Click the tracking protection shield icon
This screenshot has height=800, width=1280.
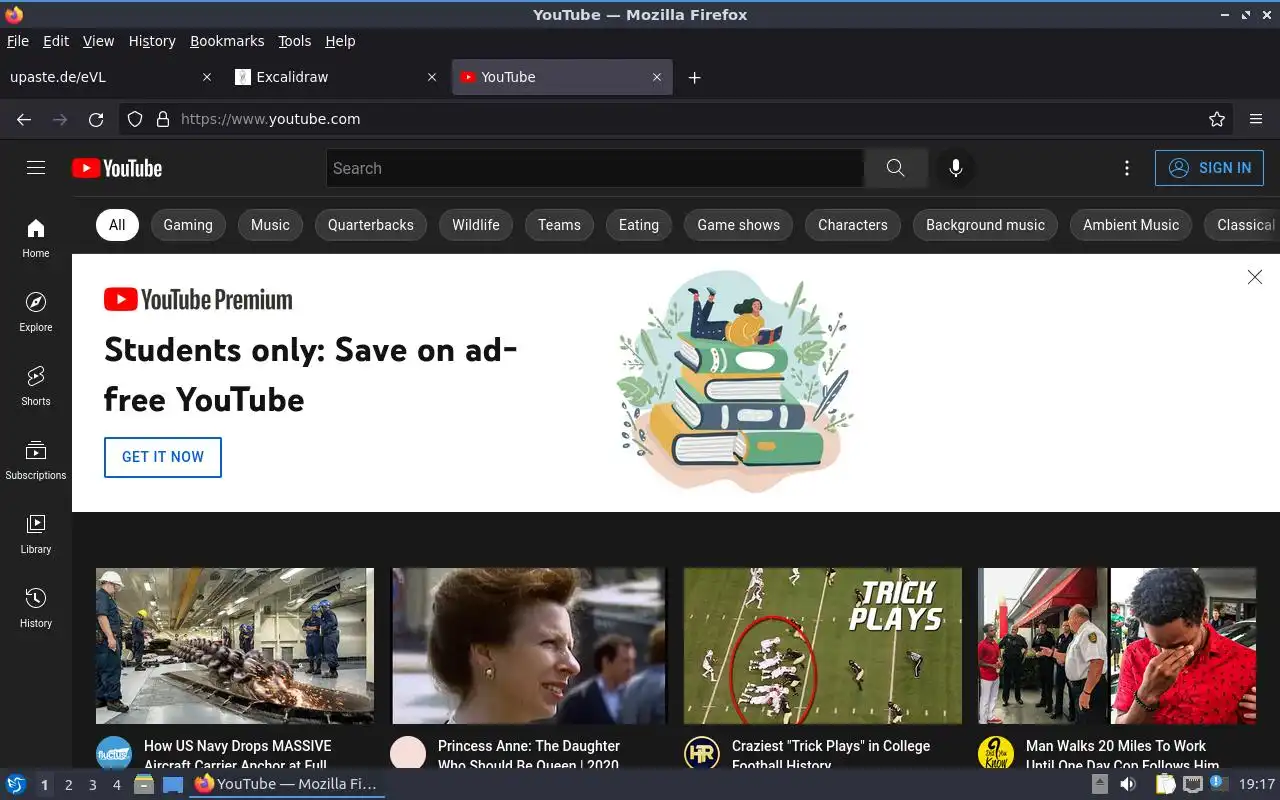135,119
